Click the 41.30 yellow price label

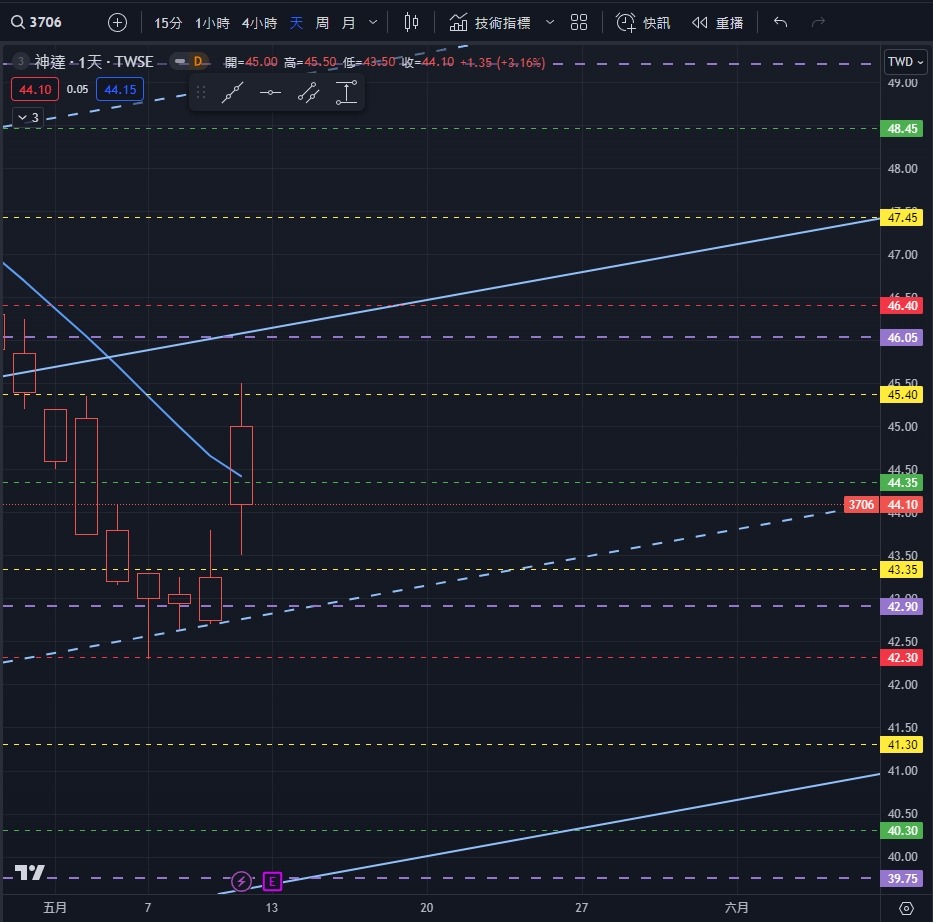(x=902, y=744)
